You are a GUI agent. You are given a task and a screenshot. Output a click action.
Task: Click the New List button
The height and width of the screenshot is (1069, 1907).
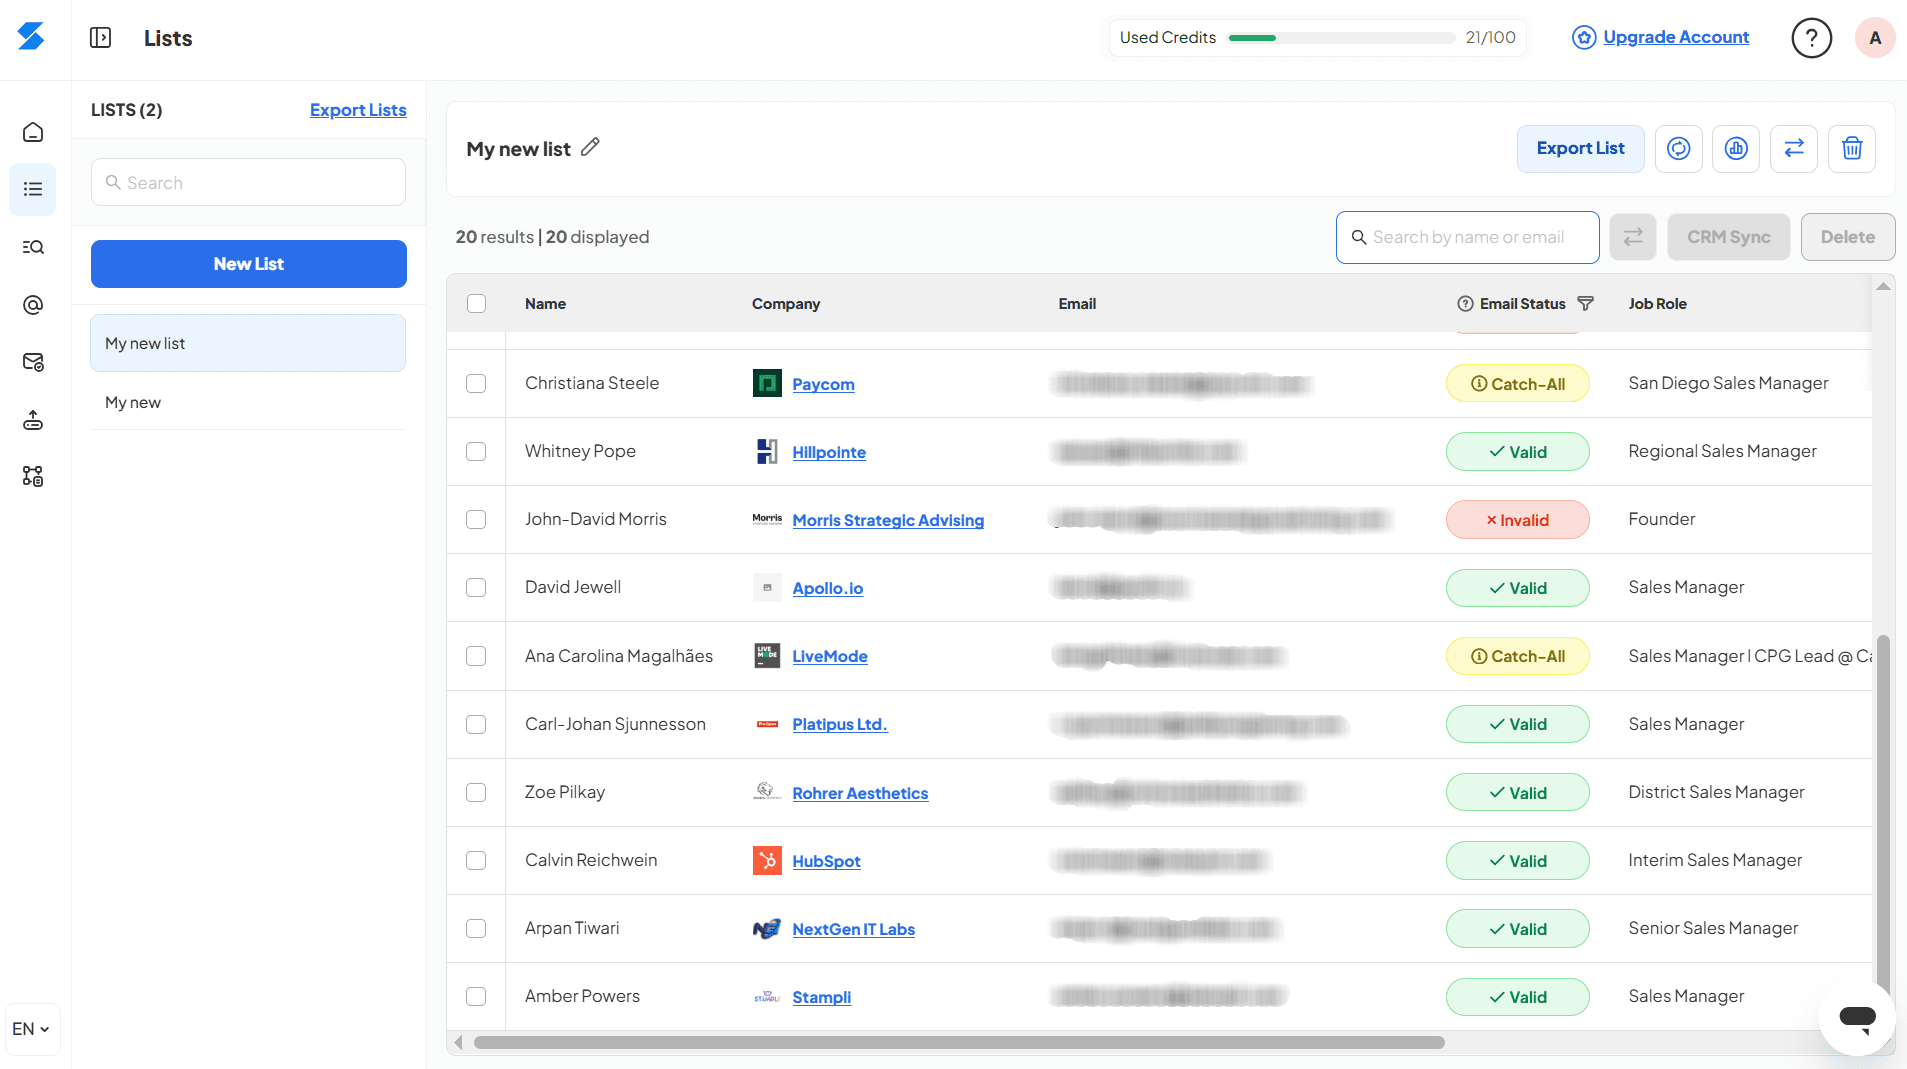point(248,264)
